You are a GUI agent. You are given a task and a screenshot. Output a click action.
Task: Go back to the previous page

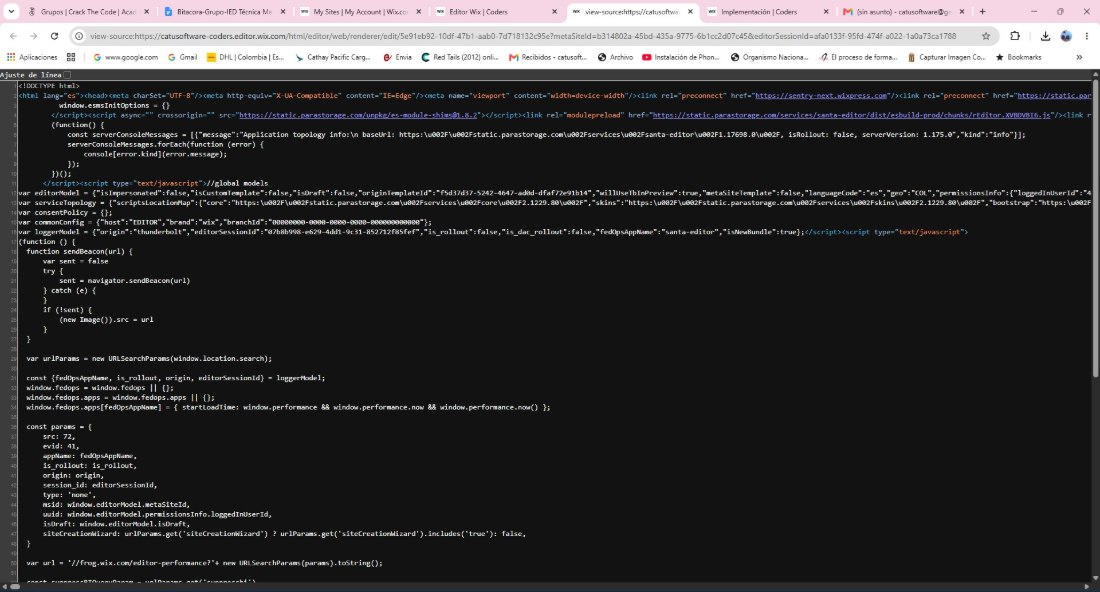(x=13, y=36)
